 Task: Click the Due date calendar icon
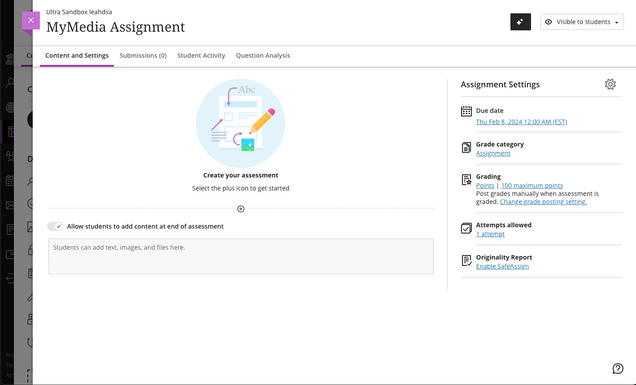tap(466, 111)
